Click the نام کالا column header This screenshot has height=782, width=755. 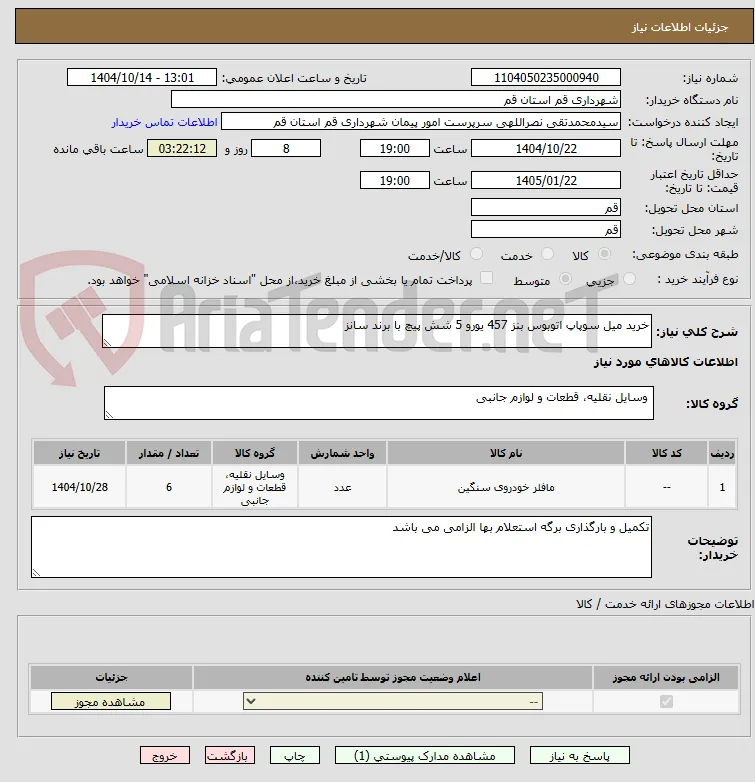pos(506,453)
